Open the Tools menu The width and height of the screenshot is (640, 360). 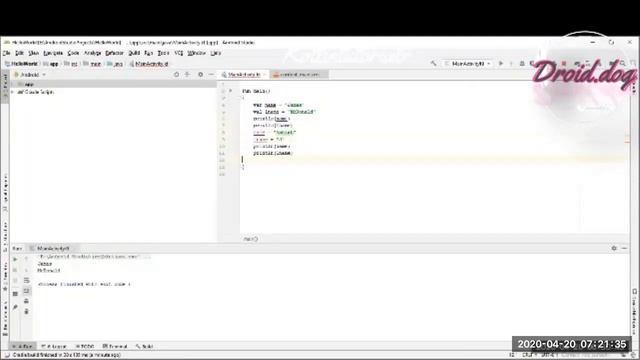[x=163, y=53]
